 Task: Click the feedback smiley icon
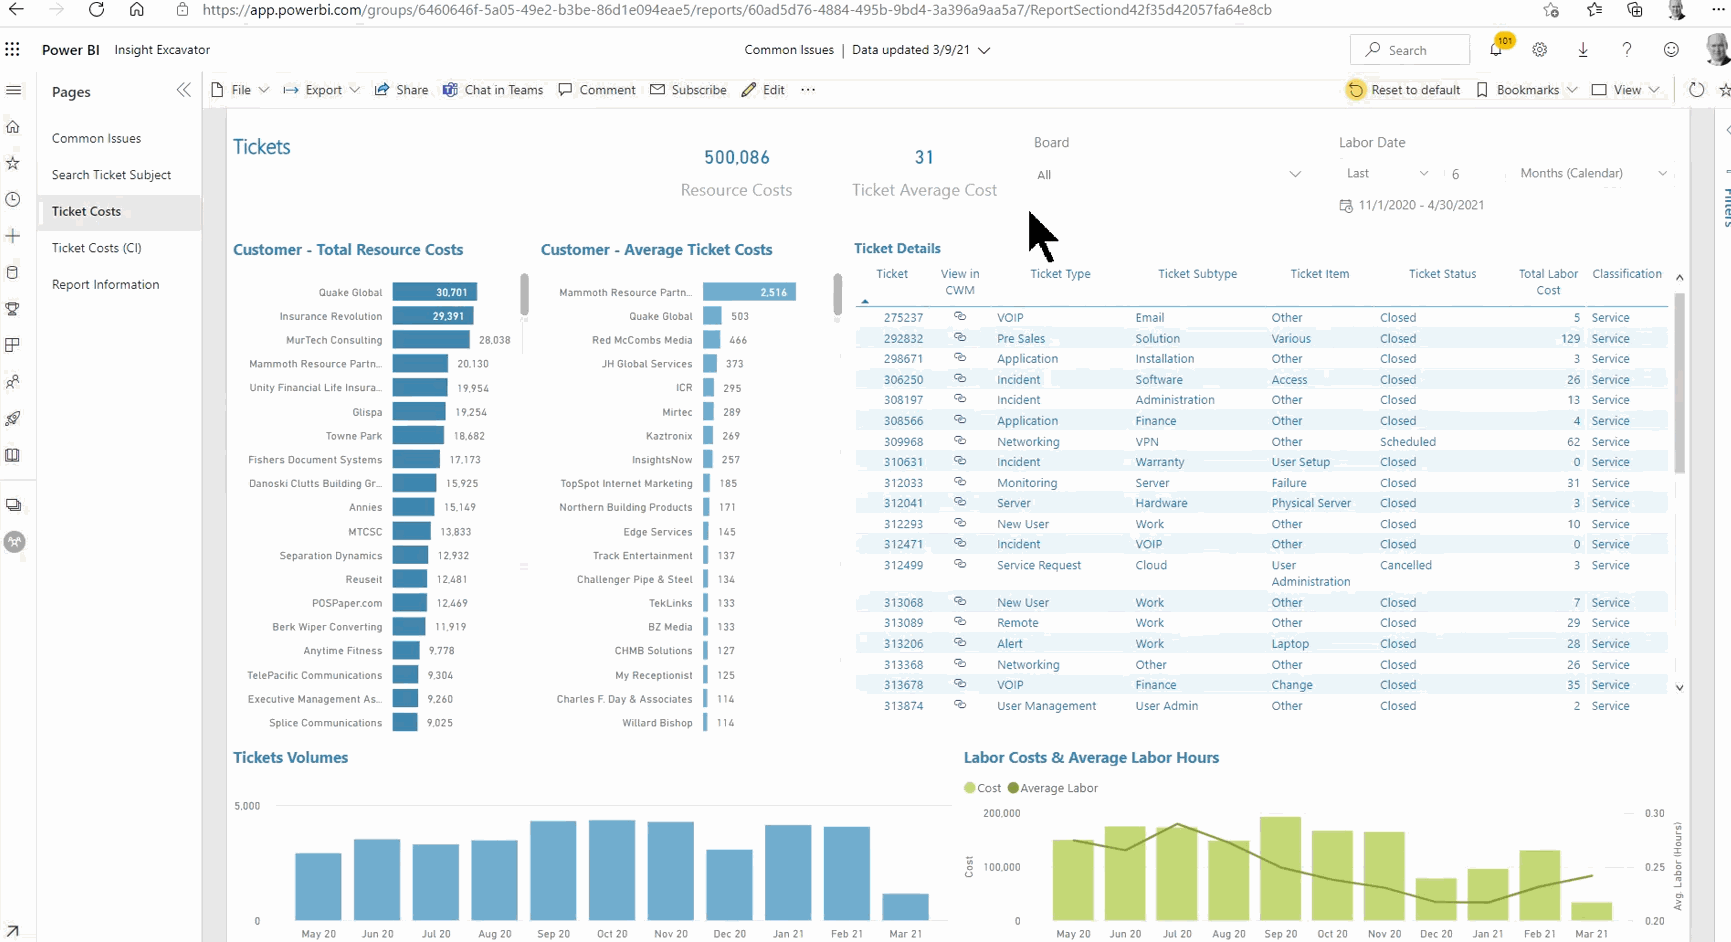1671,49
